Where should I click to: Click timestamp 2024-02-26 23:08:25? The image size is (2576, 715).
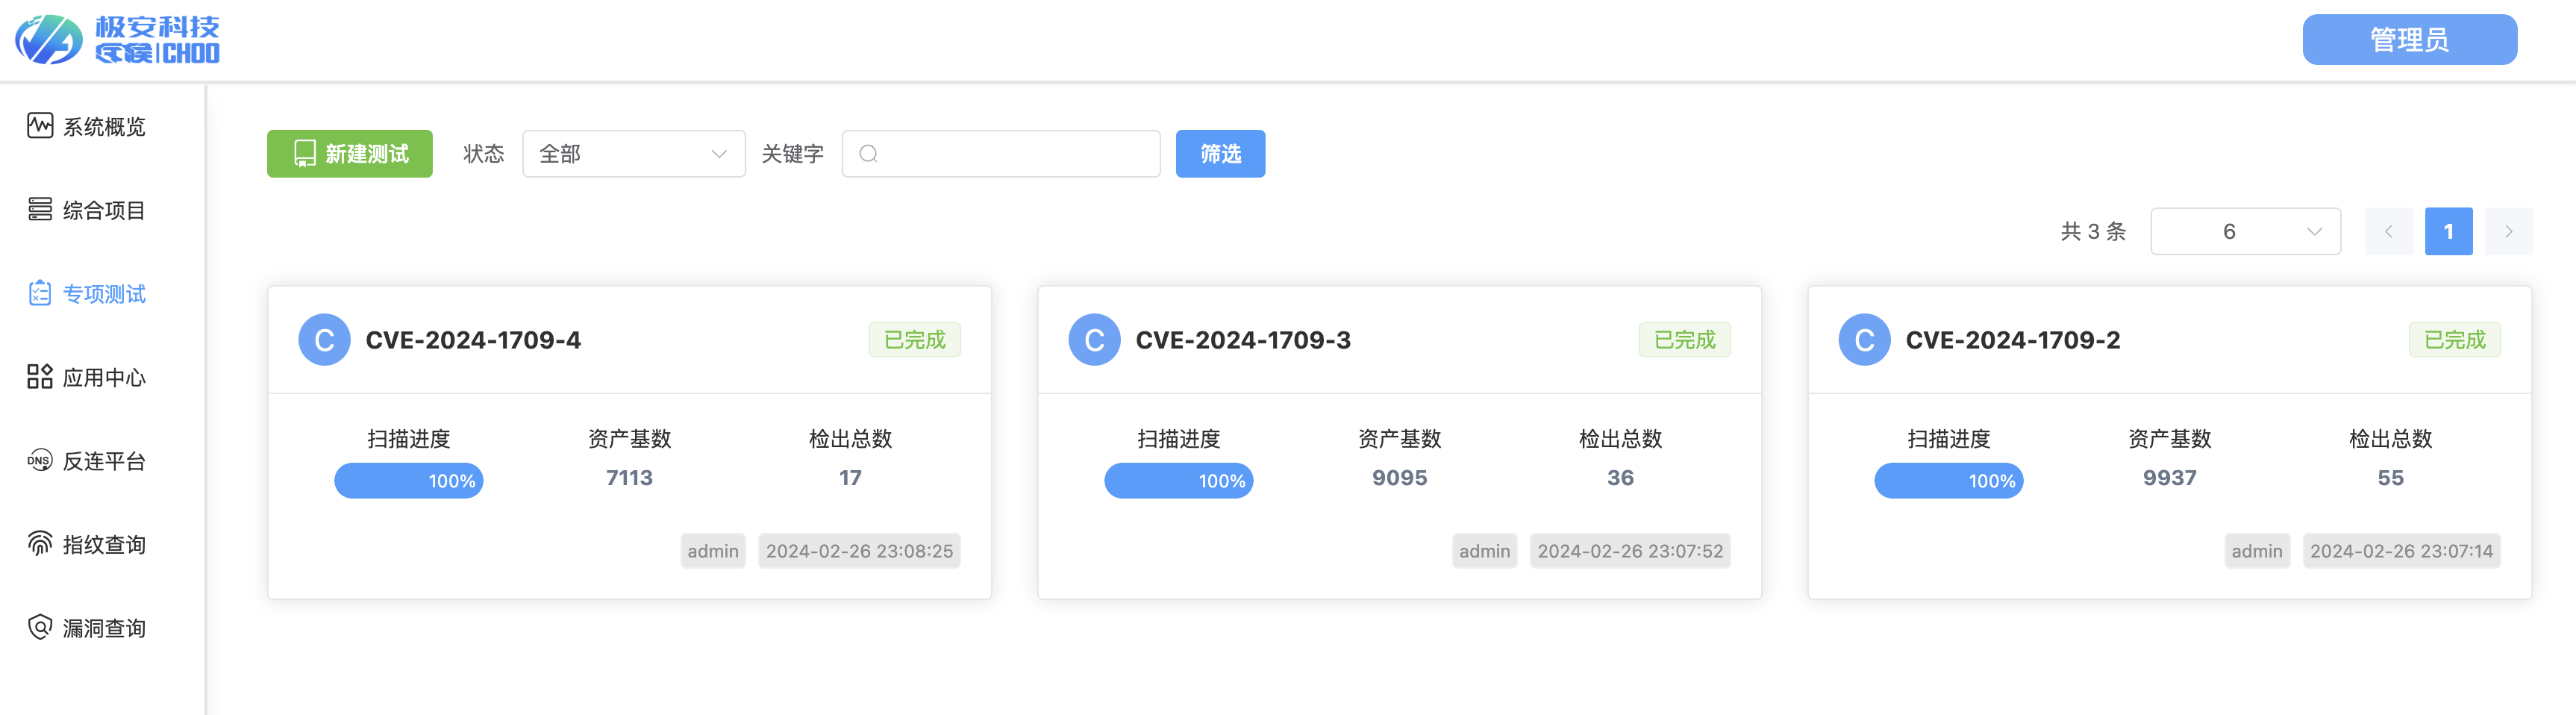[x=859, y=551]
